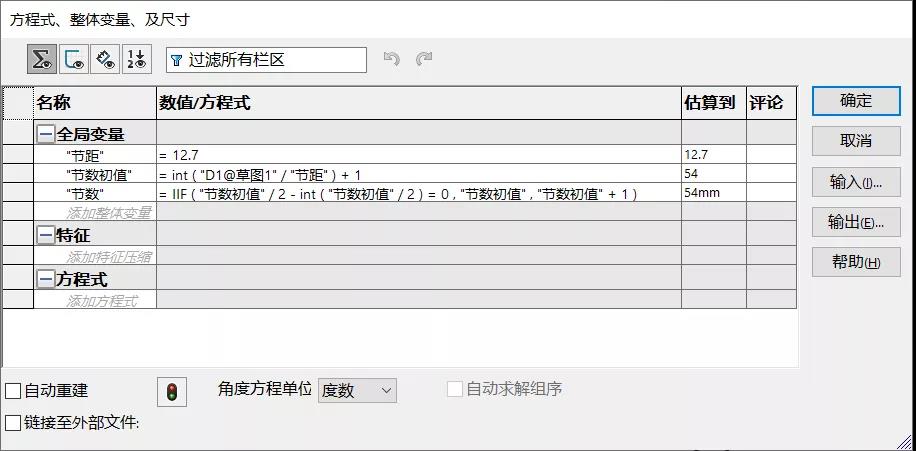Viewport: 916px width, 451px height.
Task: Click the 54 evaluated value cell
Action: 714,174
